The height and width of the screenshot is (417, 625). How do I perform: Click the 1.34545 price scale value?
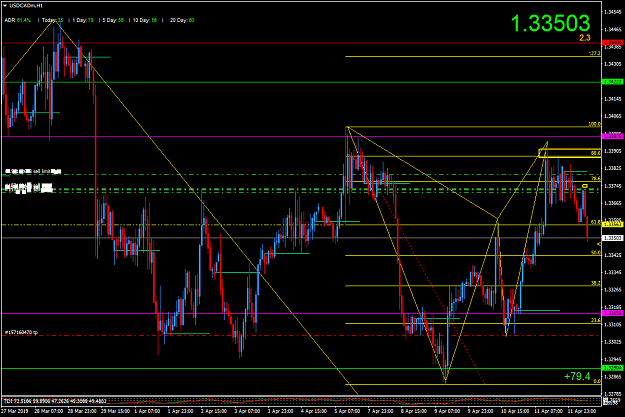613,12
